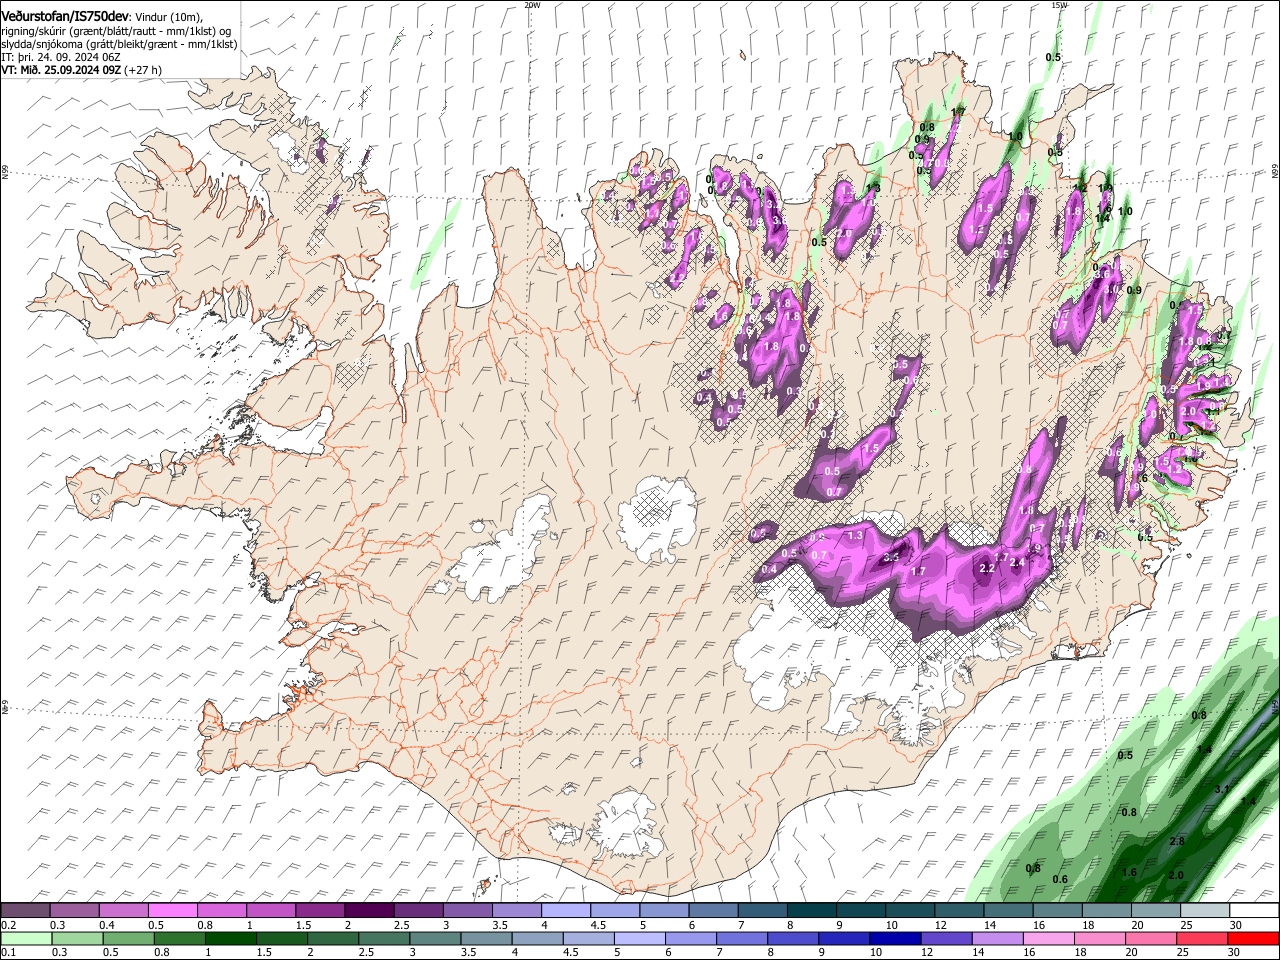Click the 15W longitude label at top

click(x=1059, y=5)
